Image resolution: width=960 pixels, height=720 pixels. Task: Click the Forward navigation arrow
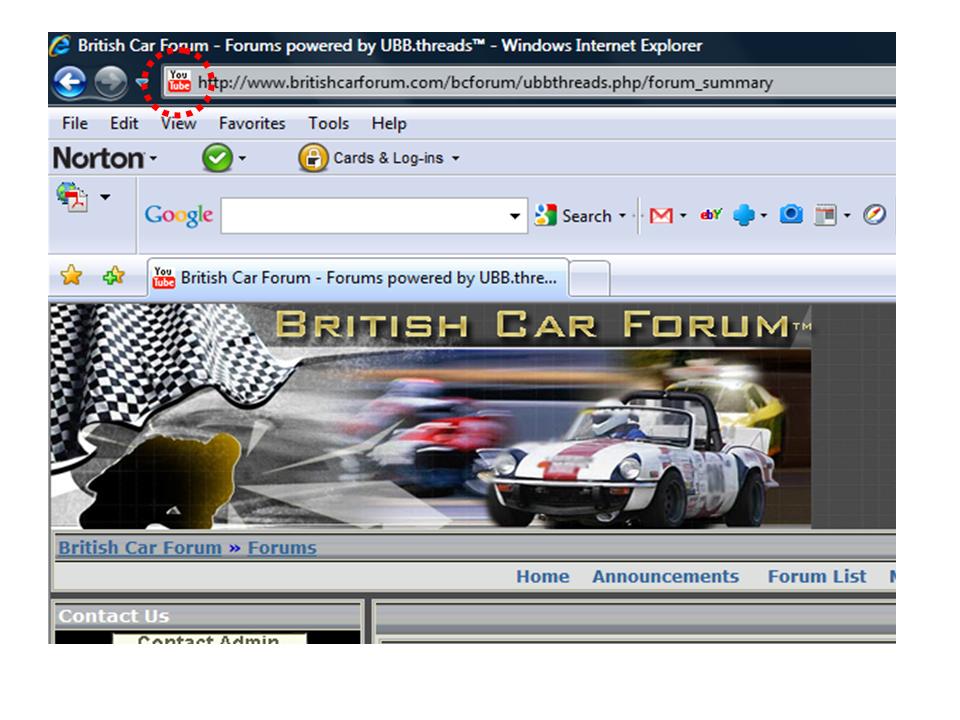tap(112, 82)
